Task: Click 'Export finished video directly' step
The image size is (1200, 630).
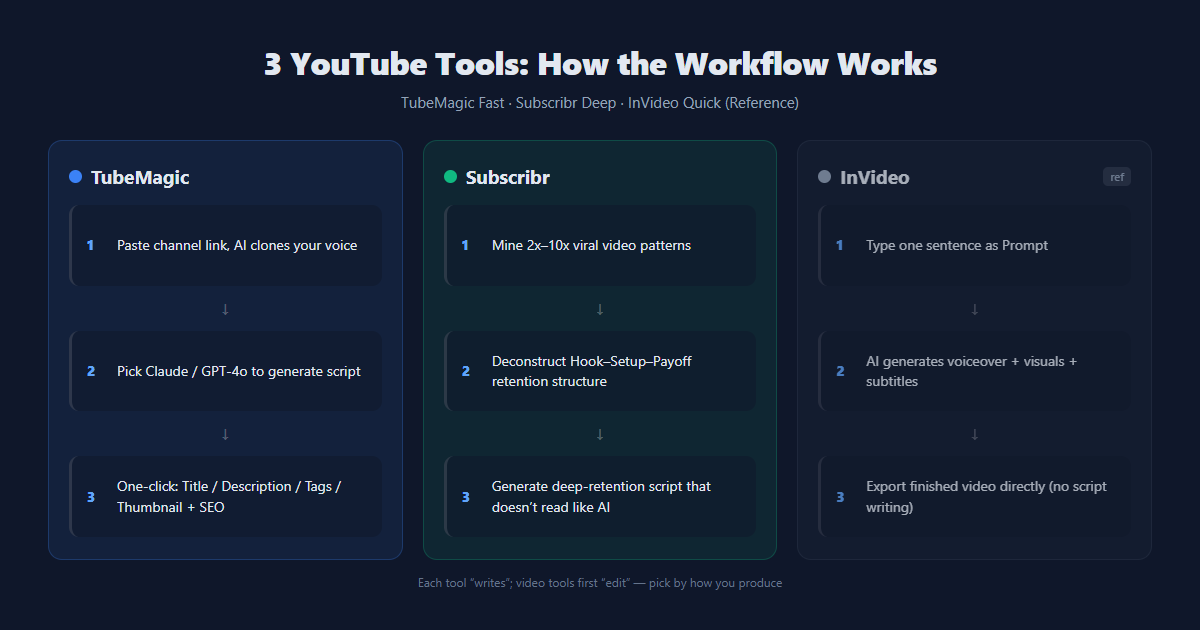Action: (x=975, y=497)
